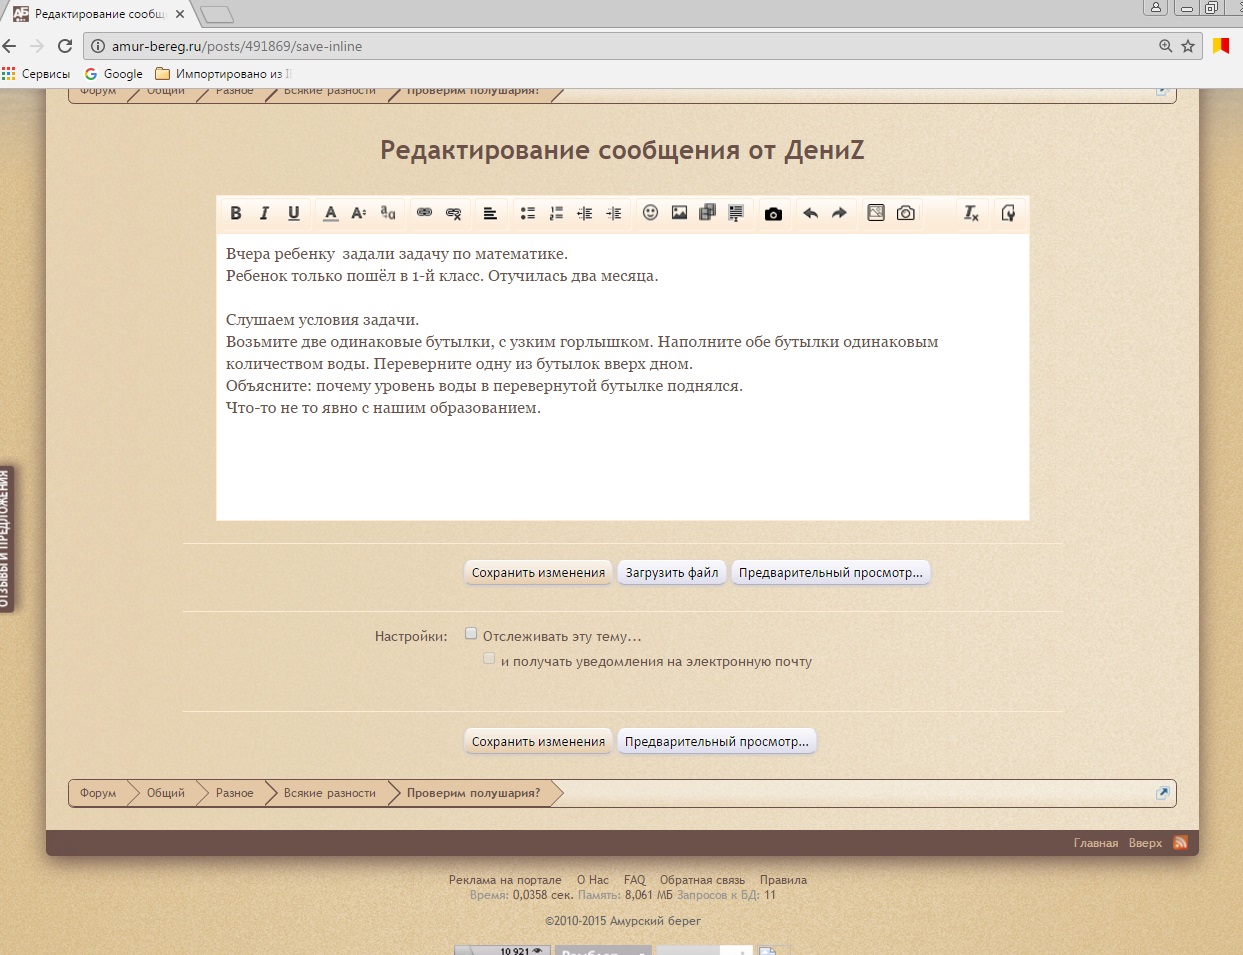
Task: Click the insert link icon
Action: [424, 213]
